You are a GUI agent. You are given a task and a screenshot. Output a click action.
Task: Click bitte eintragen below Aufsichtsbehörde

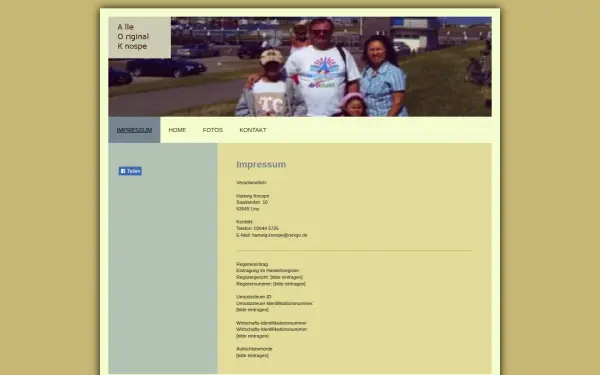pos(253,355)
